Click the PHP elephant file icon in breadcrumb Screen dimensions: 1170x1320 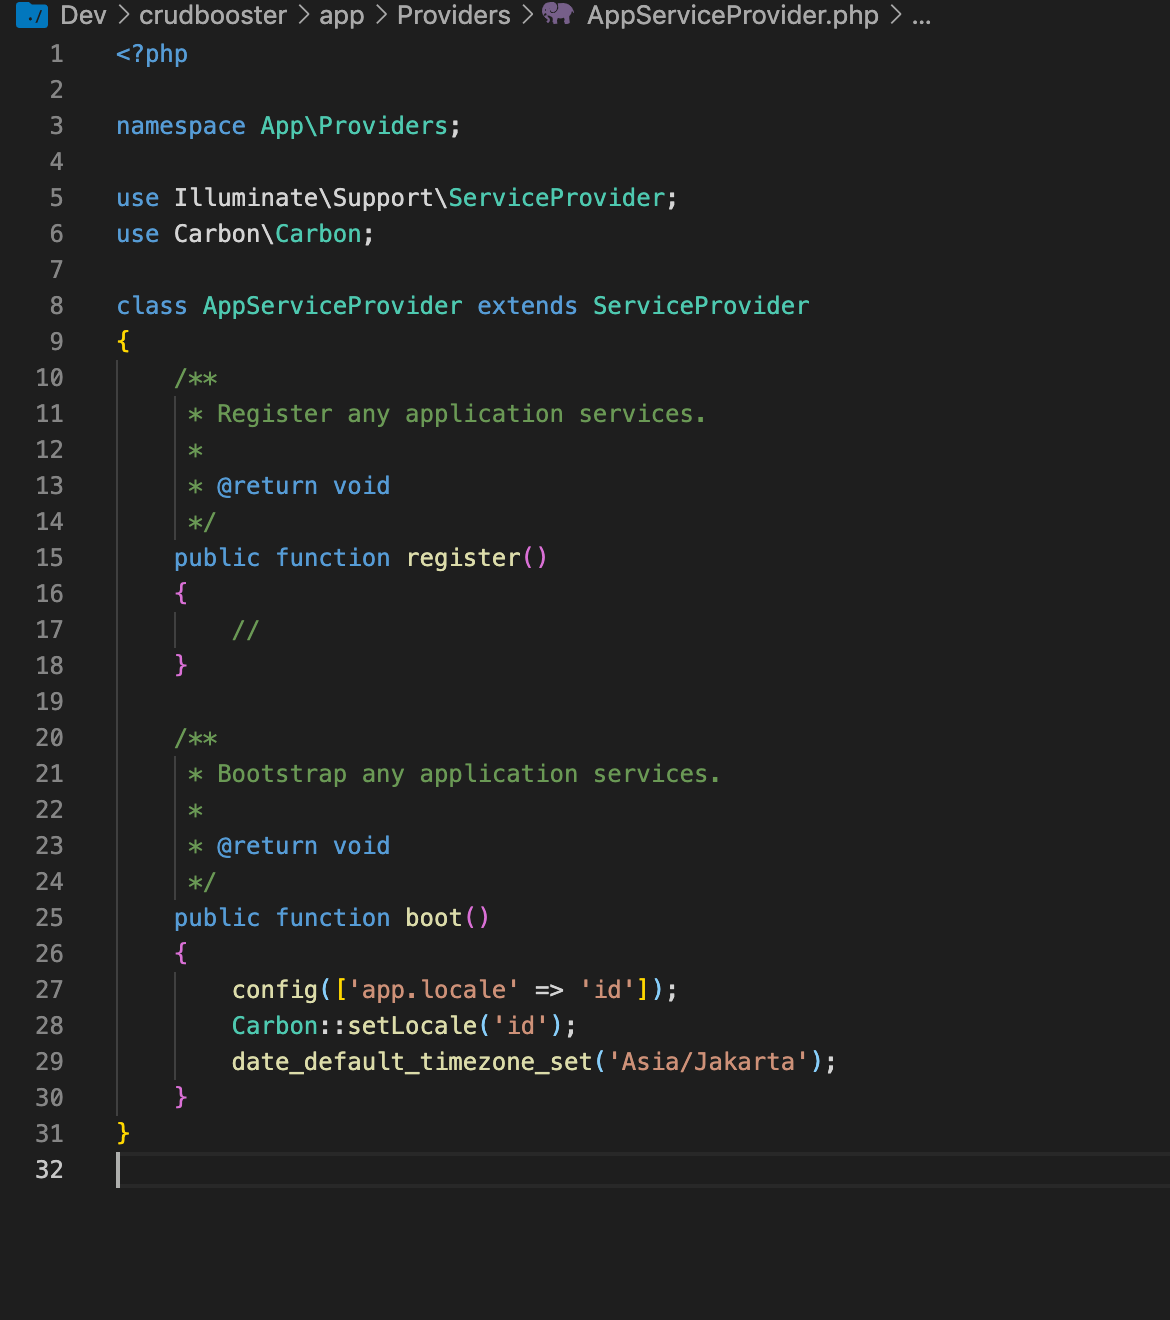(x=558, y=15)
